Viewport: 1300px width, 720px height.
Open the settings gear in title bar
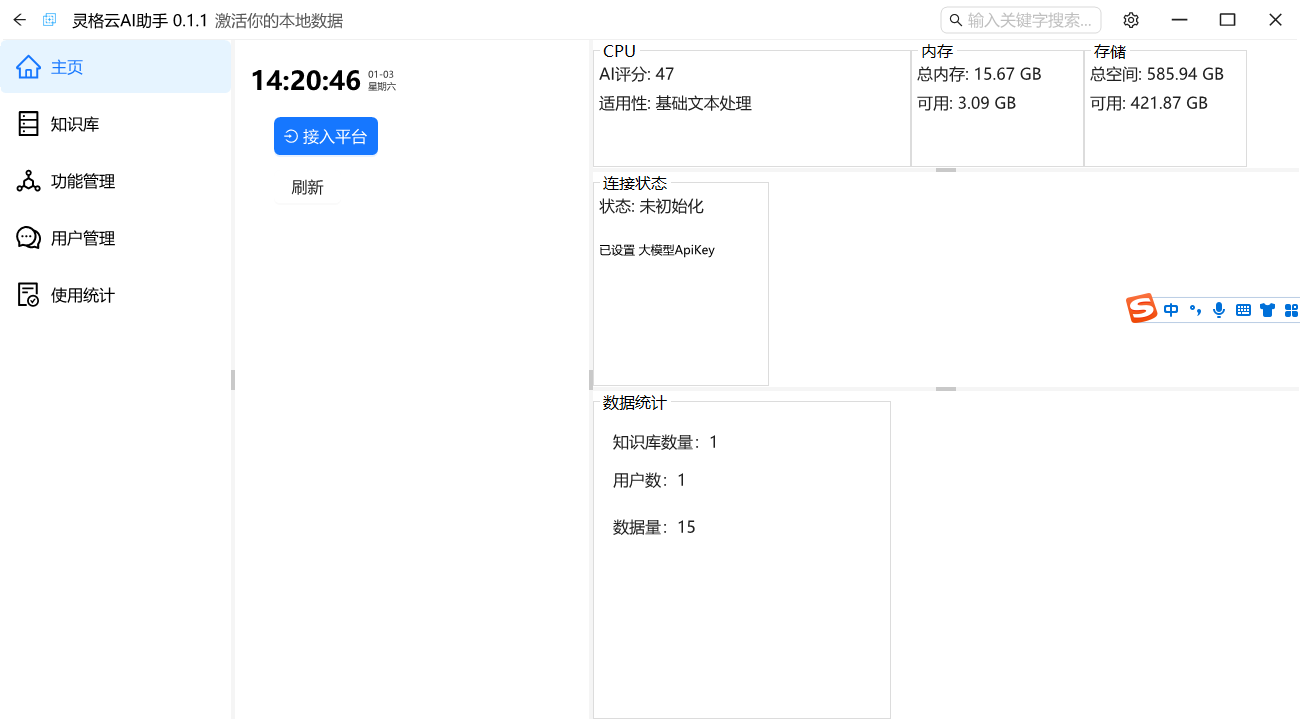pos(1130,19)
